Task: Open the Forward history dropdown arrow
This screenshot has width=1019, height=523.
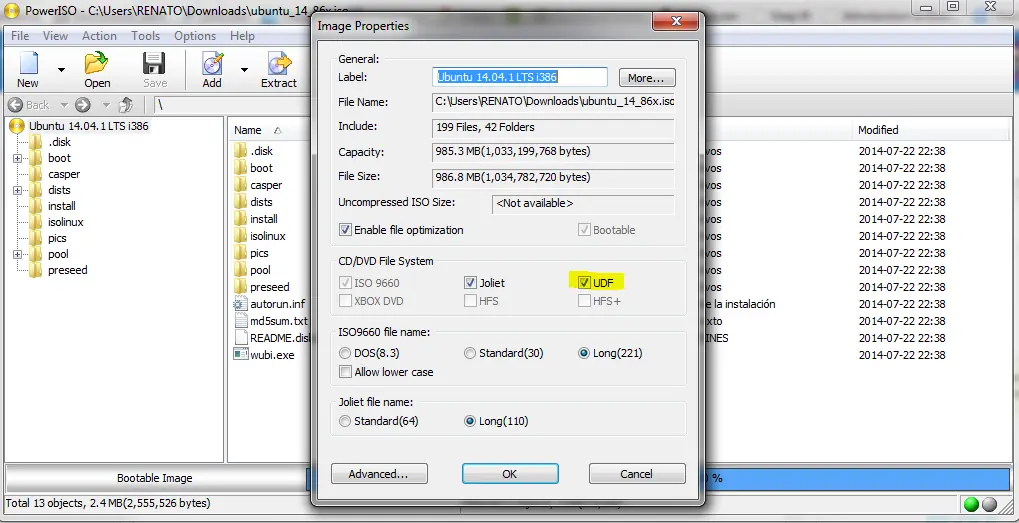Action: (x=107, y=105)
